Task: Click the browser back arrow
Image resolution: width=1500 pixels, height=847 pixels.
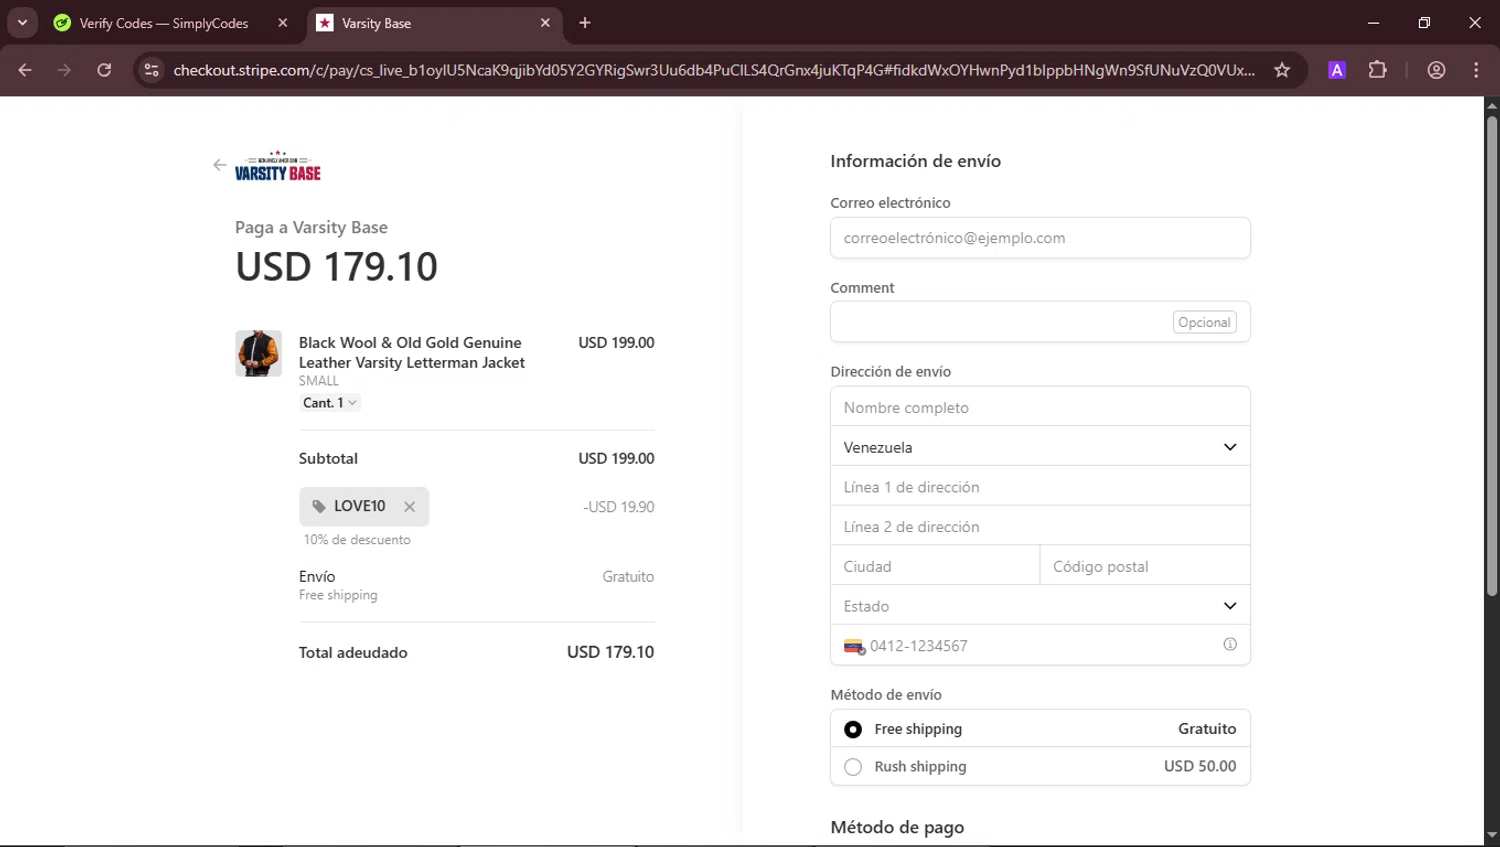Action: click(25, 70)
